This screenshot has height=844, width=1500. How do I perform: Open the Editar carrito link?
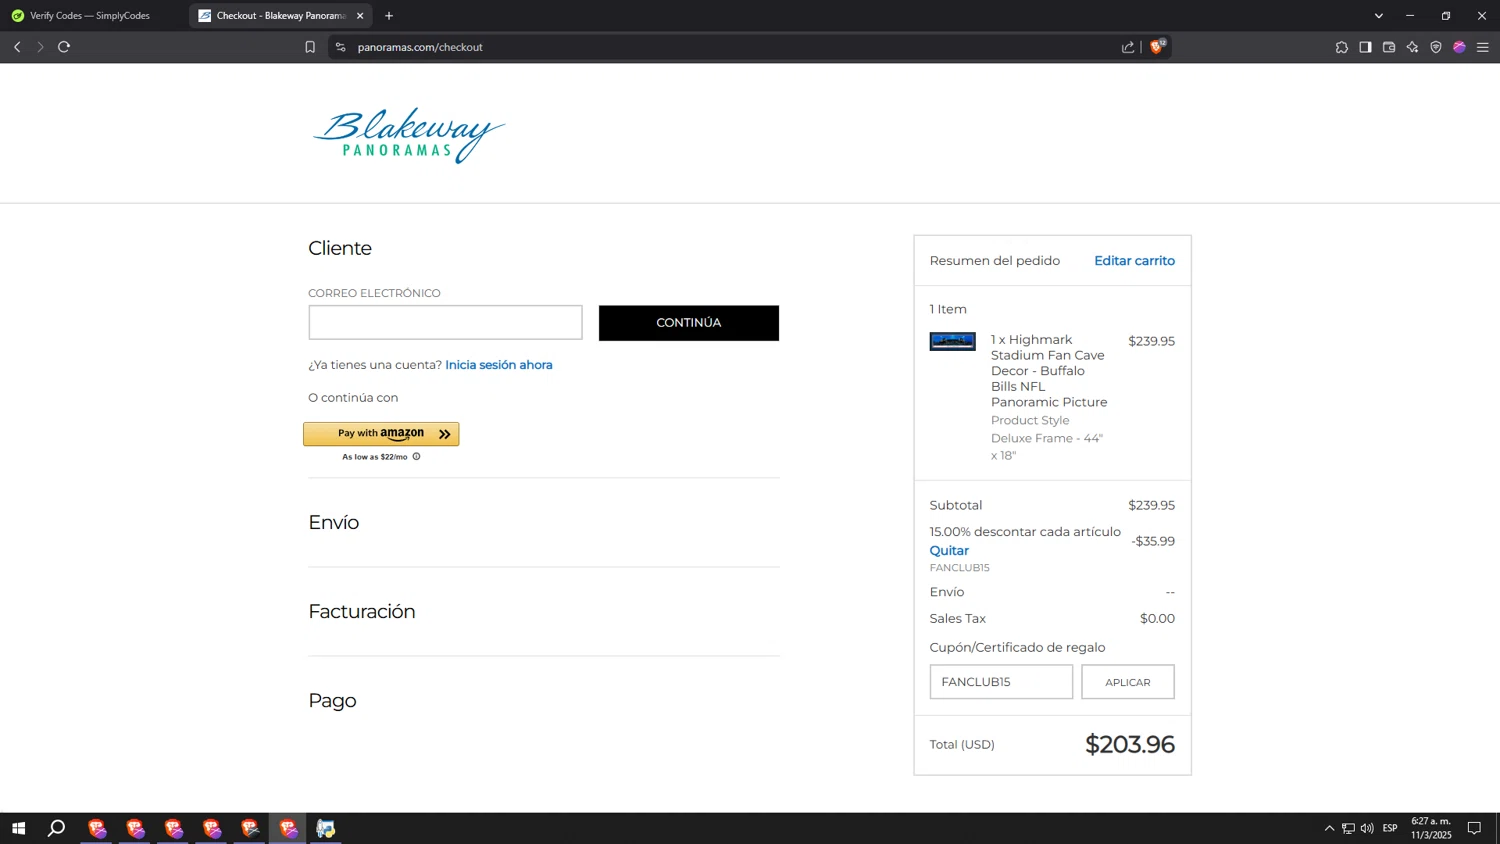1134,261
